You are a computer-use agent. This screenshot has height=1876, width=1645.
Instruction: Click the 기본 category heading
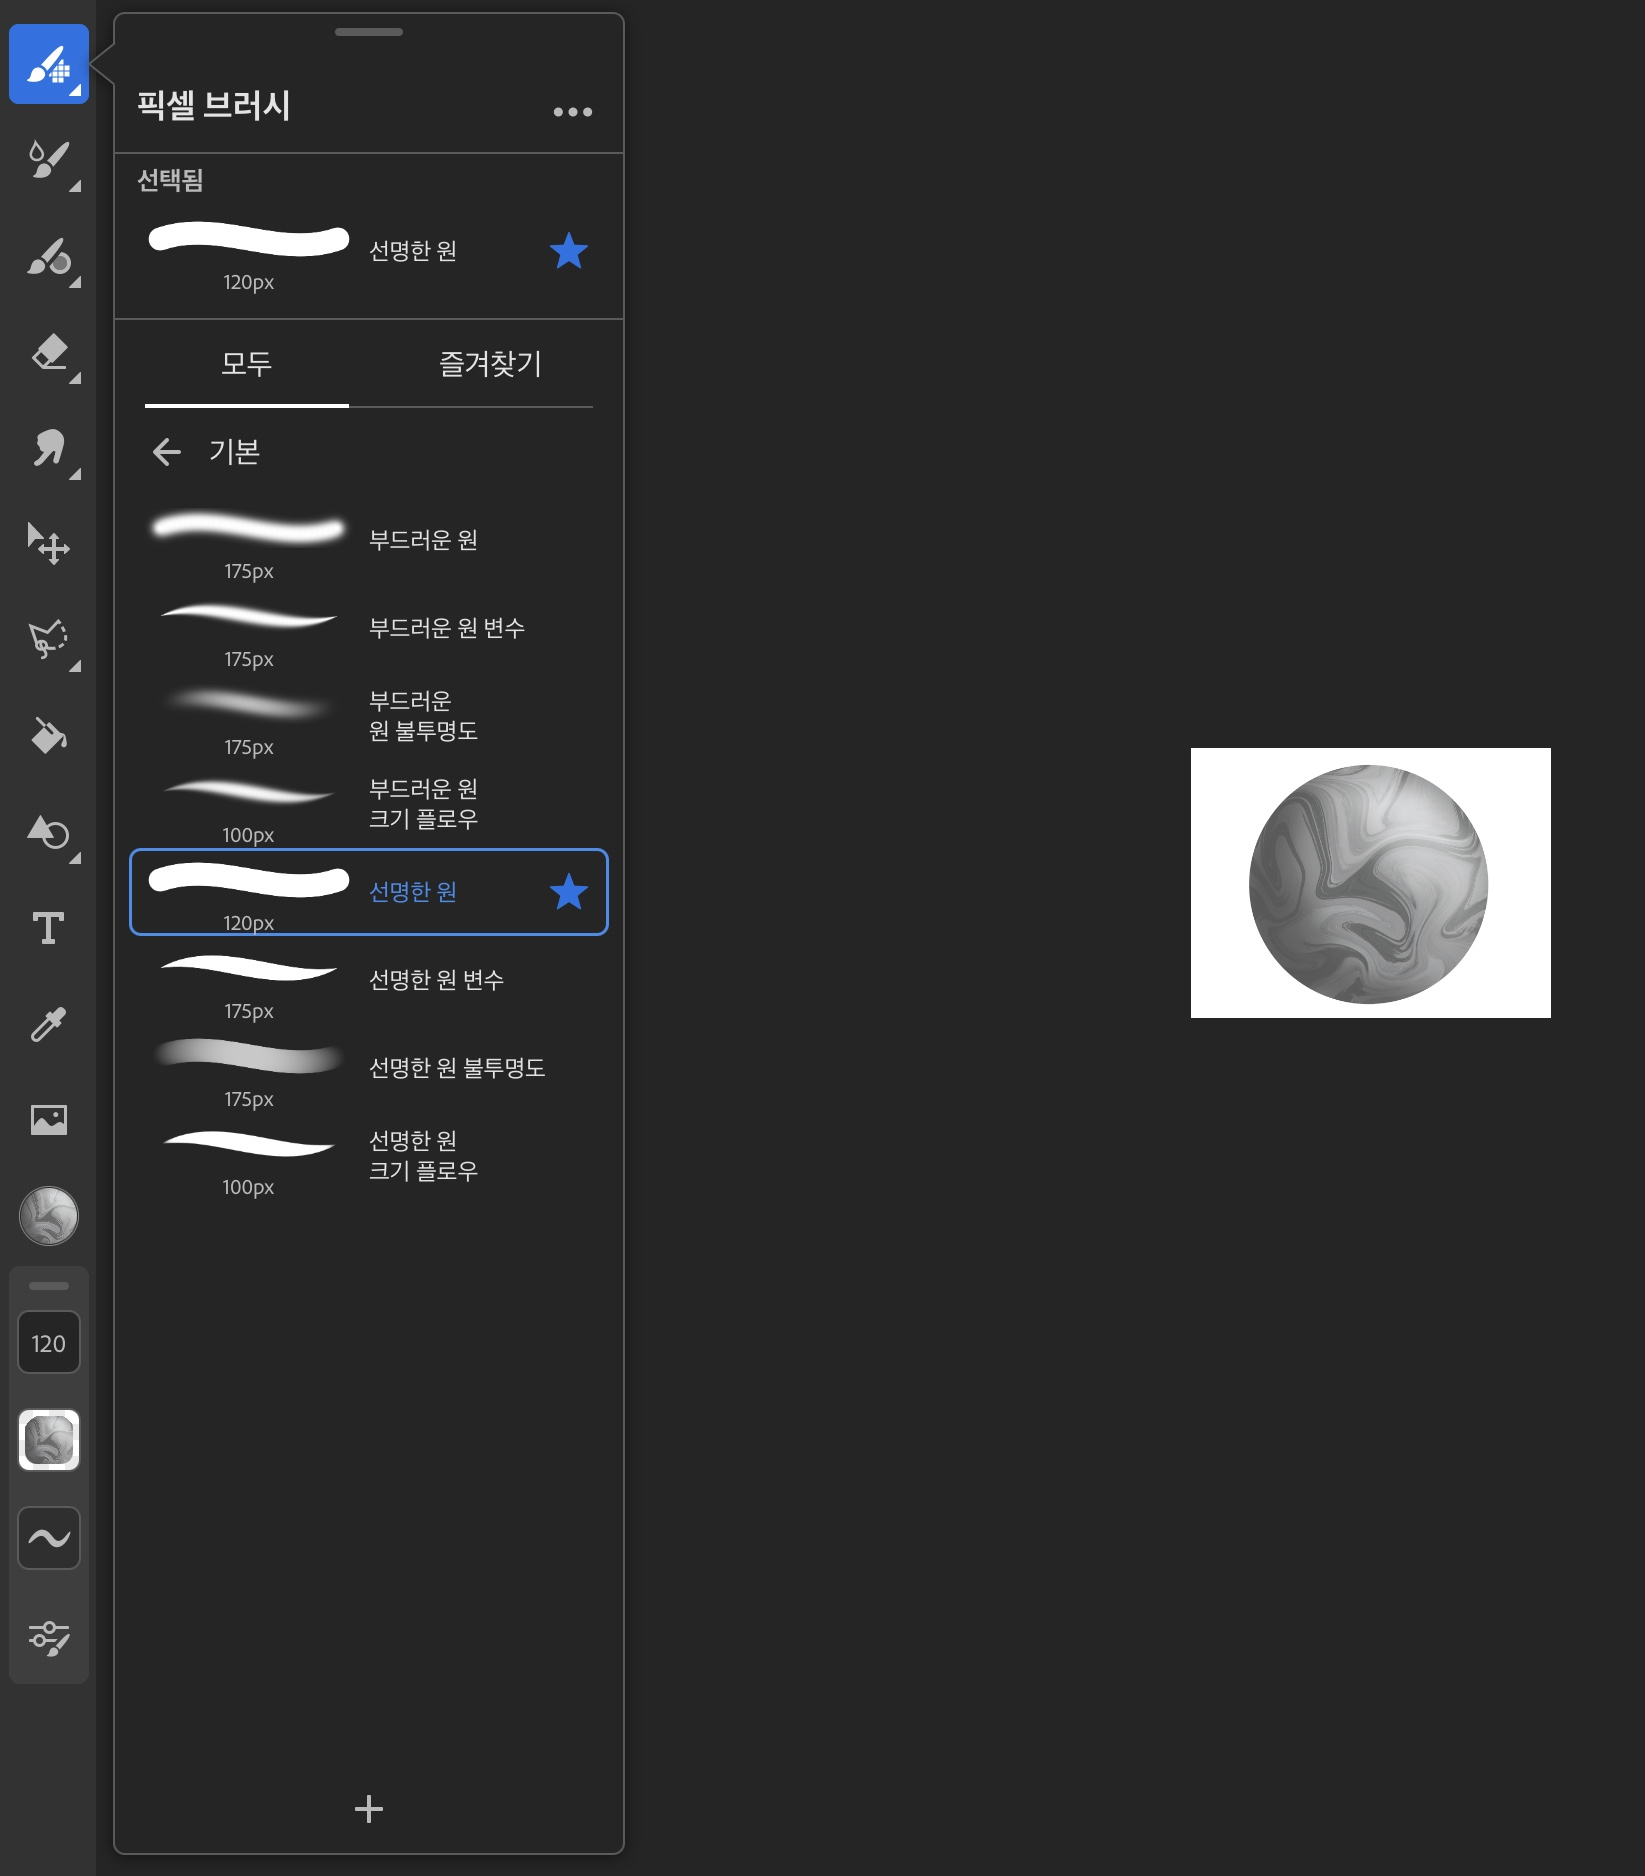[235, 452]
